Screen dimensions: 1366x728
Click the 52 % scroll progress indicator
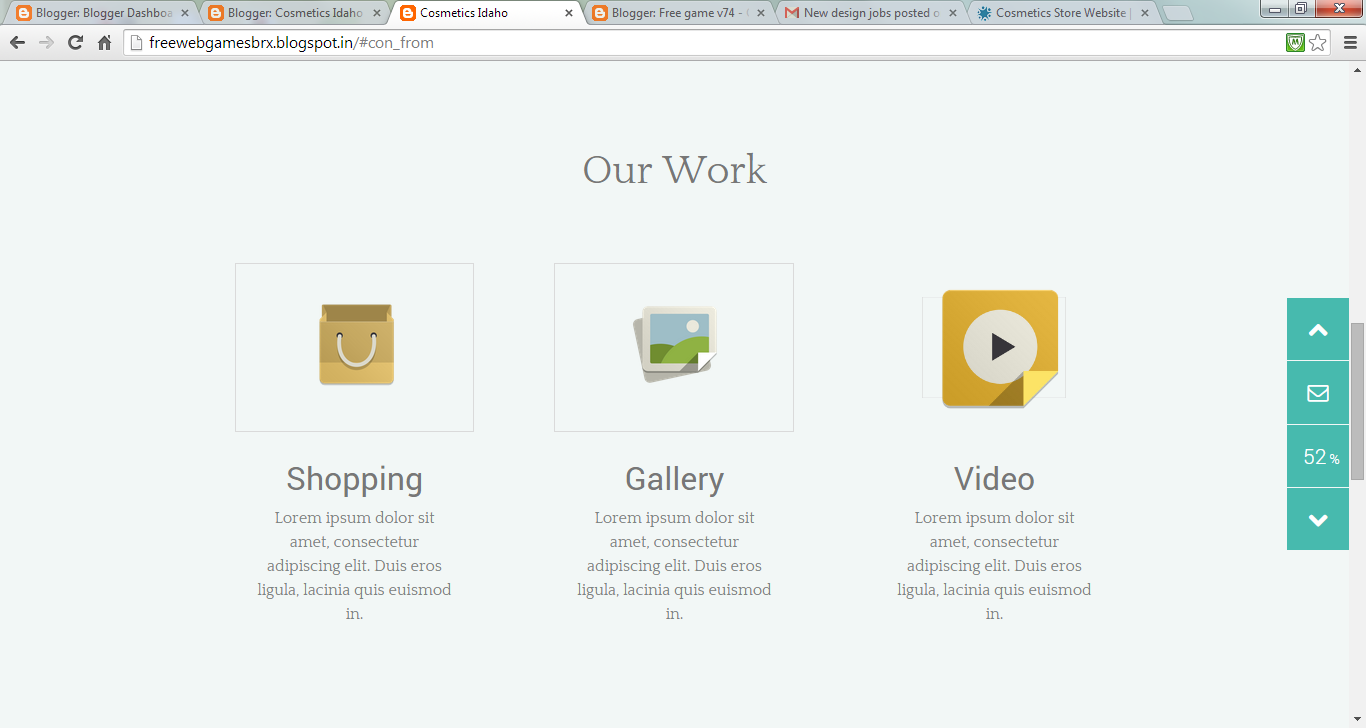click(1318, 456)
